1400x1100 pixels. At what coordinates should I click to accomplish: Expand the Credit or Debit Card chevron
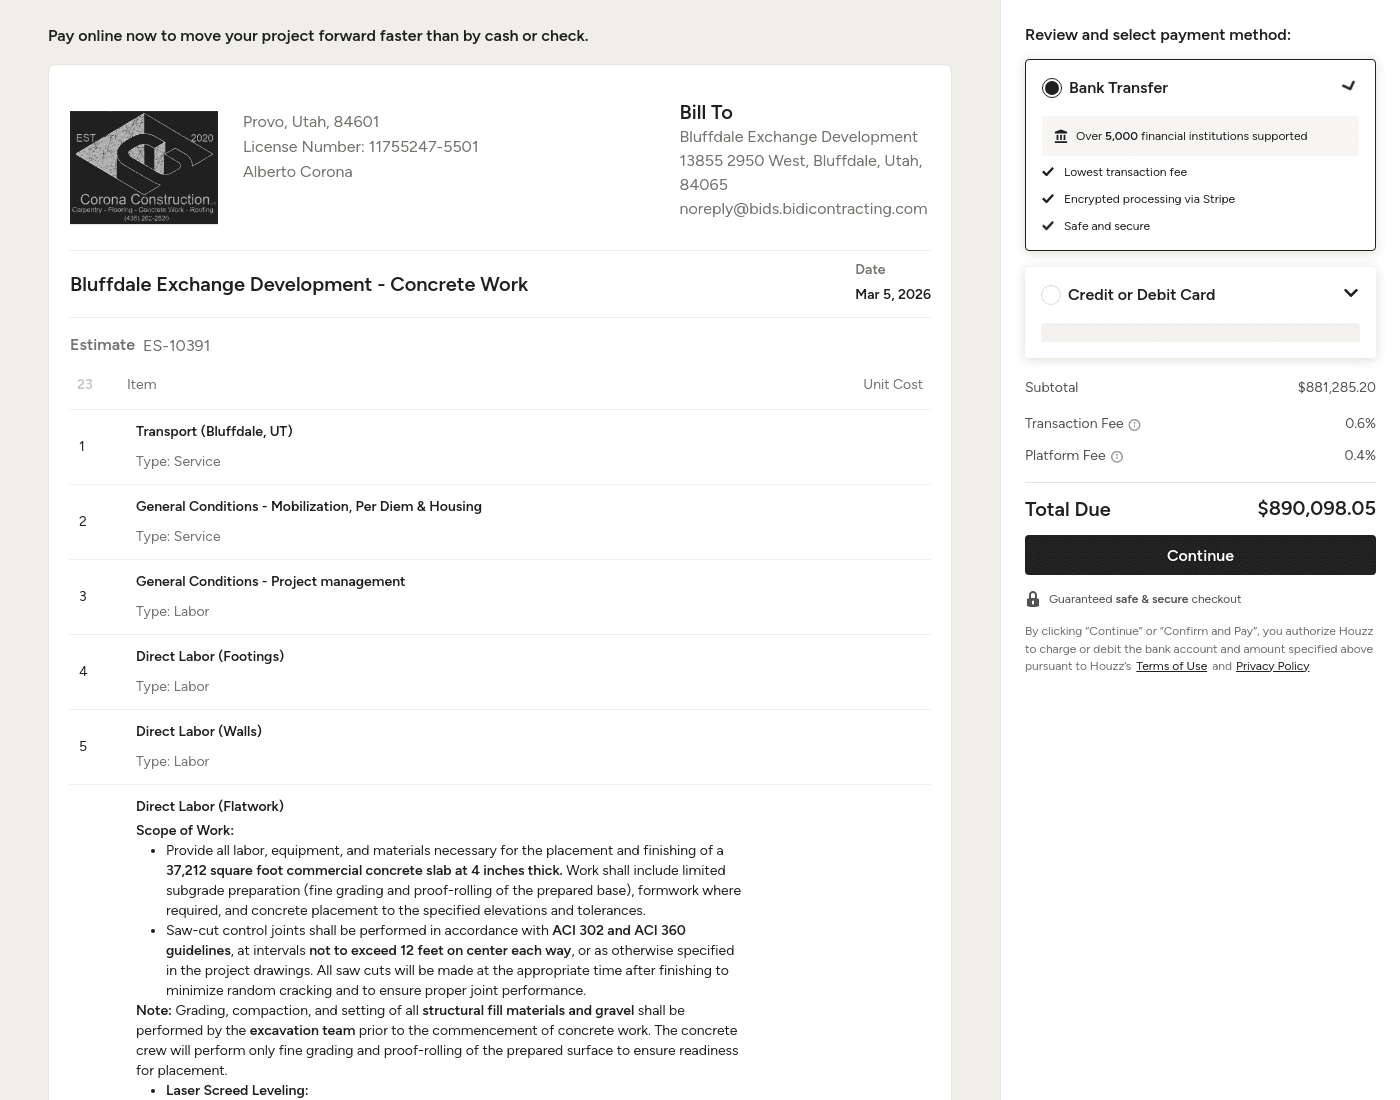(1351, 293)
